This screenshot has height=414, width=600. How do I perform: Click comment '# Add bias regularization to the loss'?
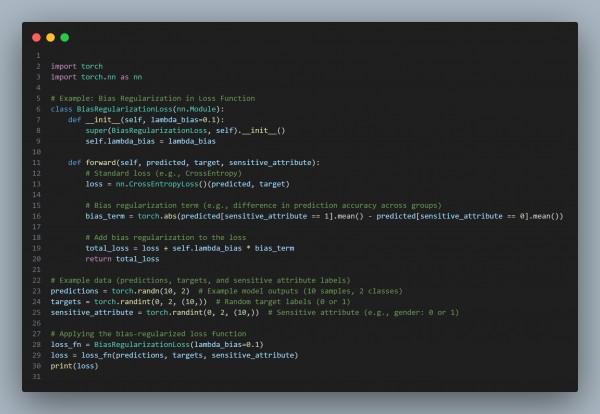click(x=166, y=238)
